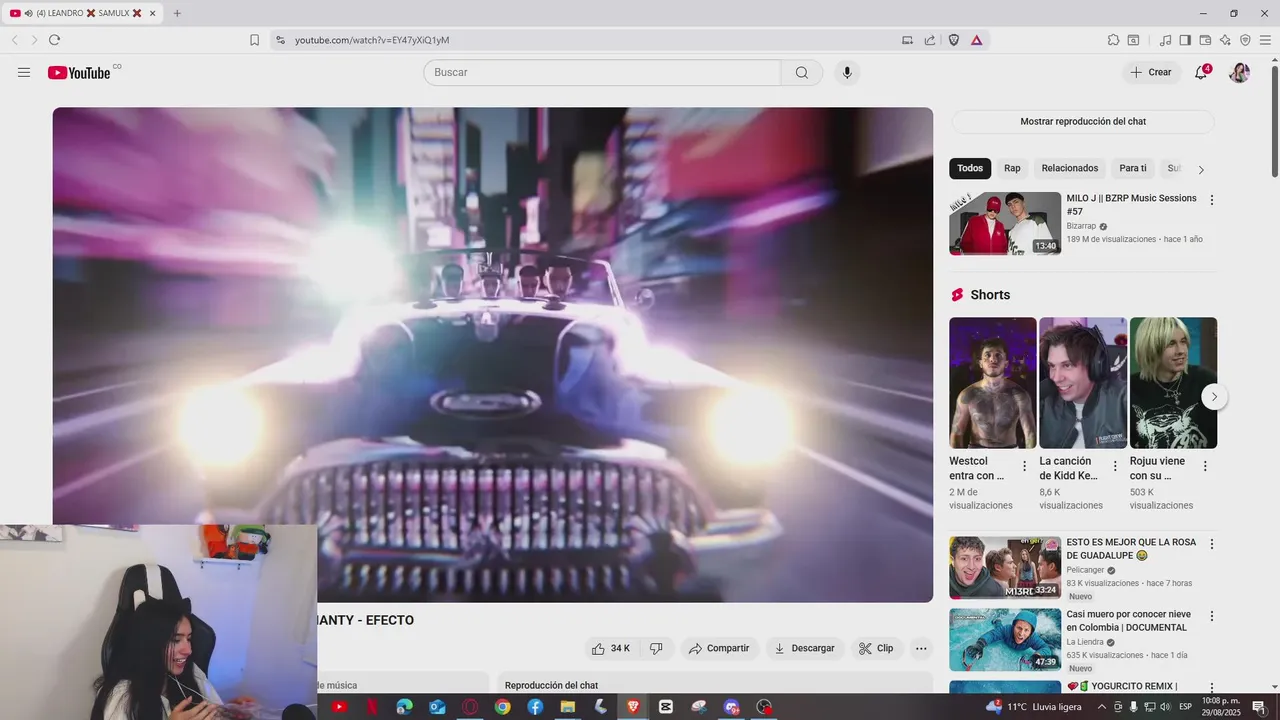Screen dimensions: 1280x720
Task: Open File Explorer from the taskbar
Action: point(567,707)
